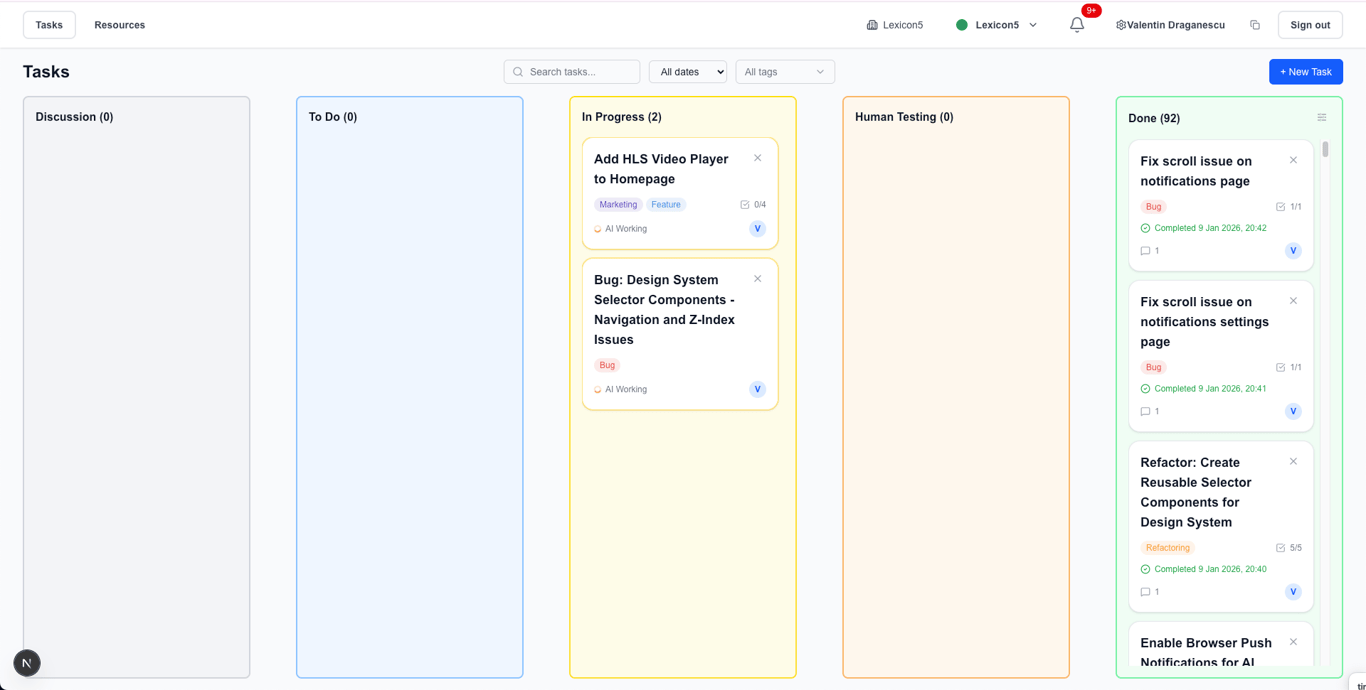Viewport: 1366px width, 690px height.
Task: Switch to the Resources tab
Action: coord(119,24)
